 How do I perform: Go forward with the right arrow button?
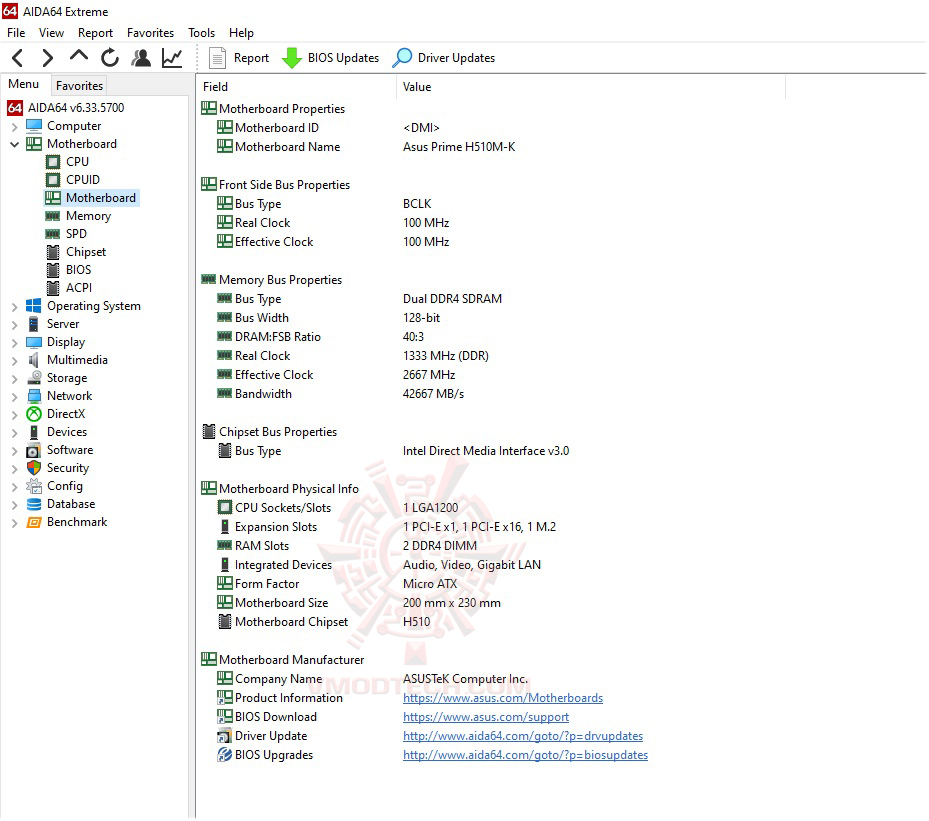[x=48, y=58]
